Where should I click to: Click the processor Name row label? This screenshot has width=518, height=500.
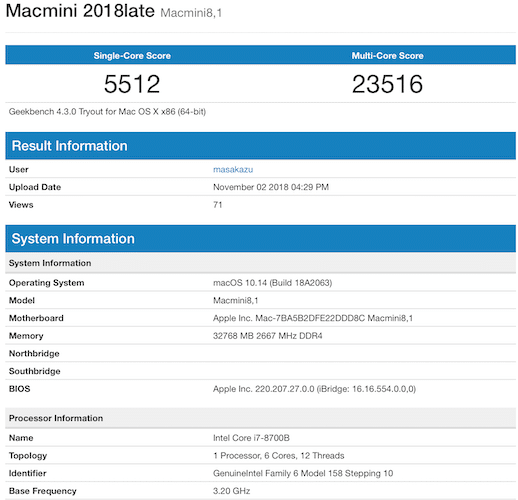click(21, 438)
